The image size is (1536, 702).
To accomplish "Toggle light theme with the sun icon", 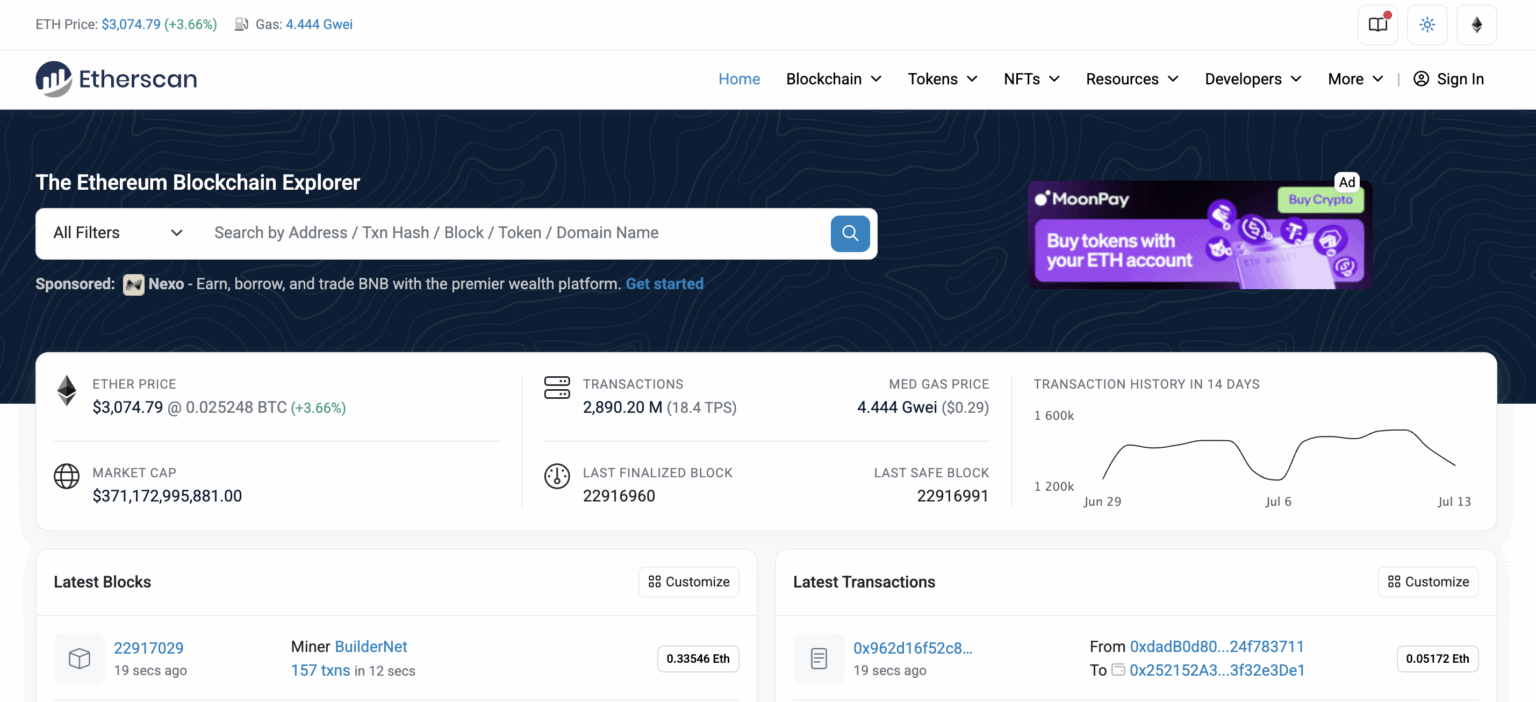I will 1427,24.
